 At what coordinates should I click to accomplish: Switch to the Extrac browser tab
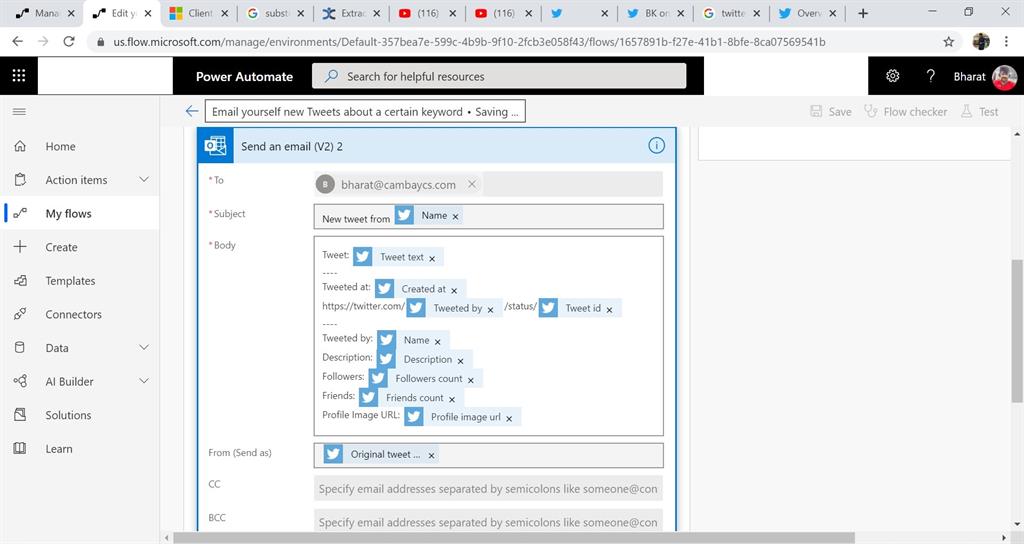click(351, 13)
